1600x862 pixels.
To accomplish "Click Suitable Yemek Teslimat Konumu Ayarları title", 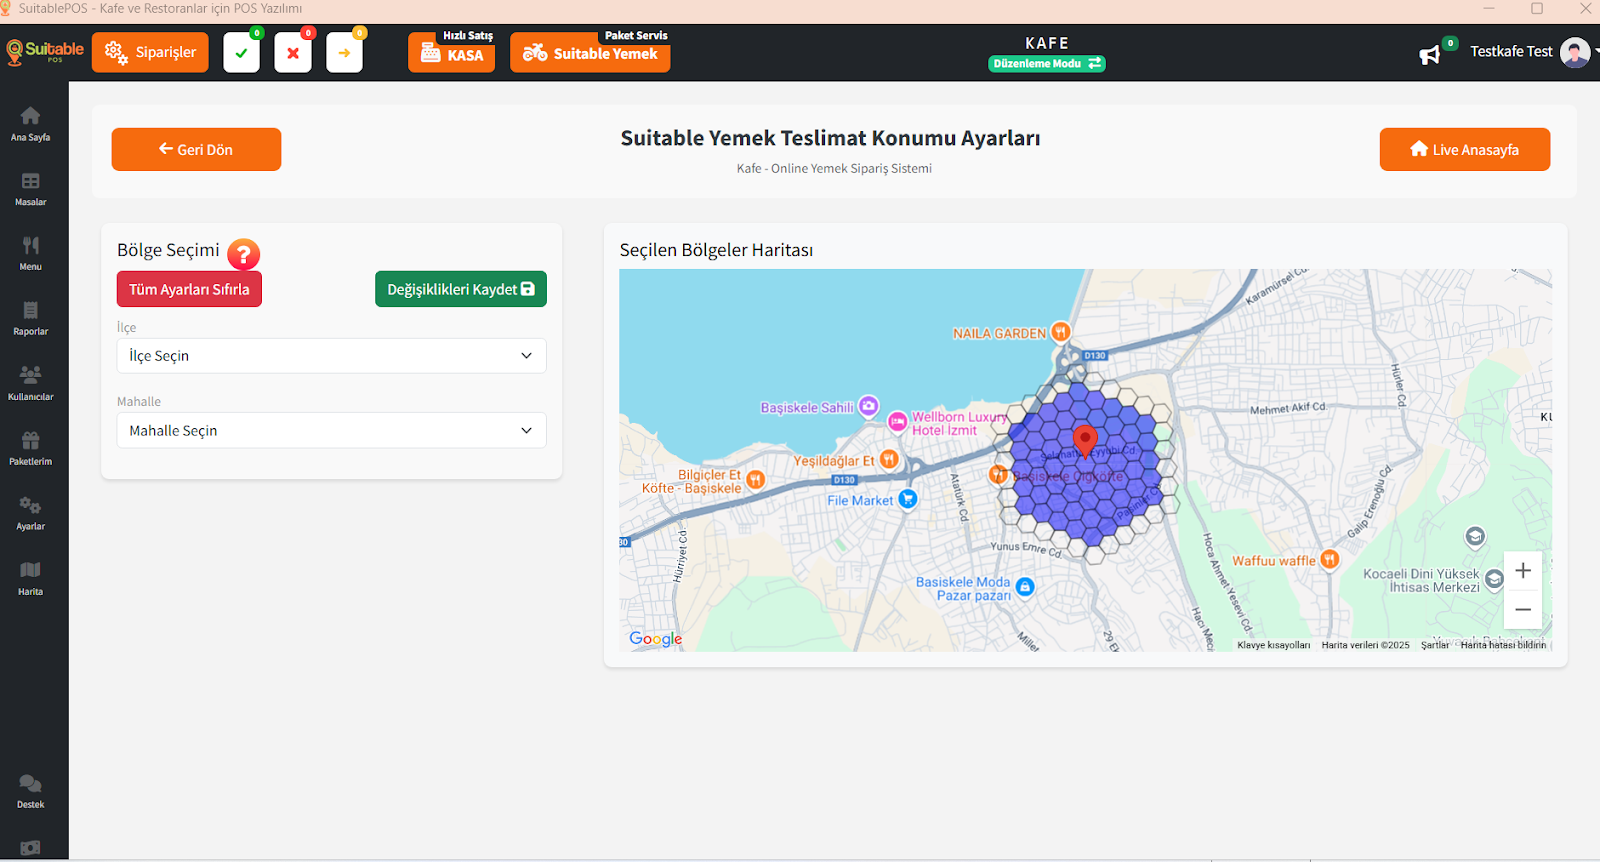I will tap(830, 138).
